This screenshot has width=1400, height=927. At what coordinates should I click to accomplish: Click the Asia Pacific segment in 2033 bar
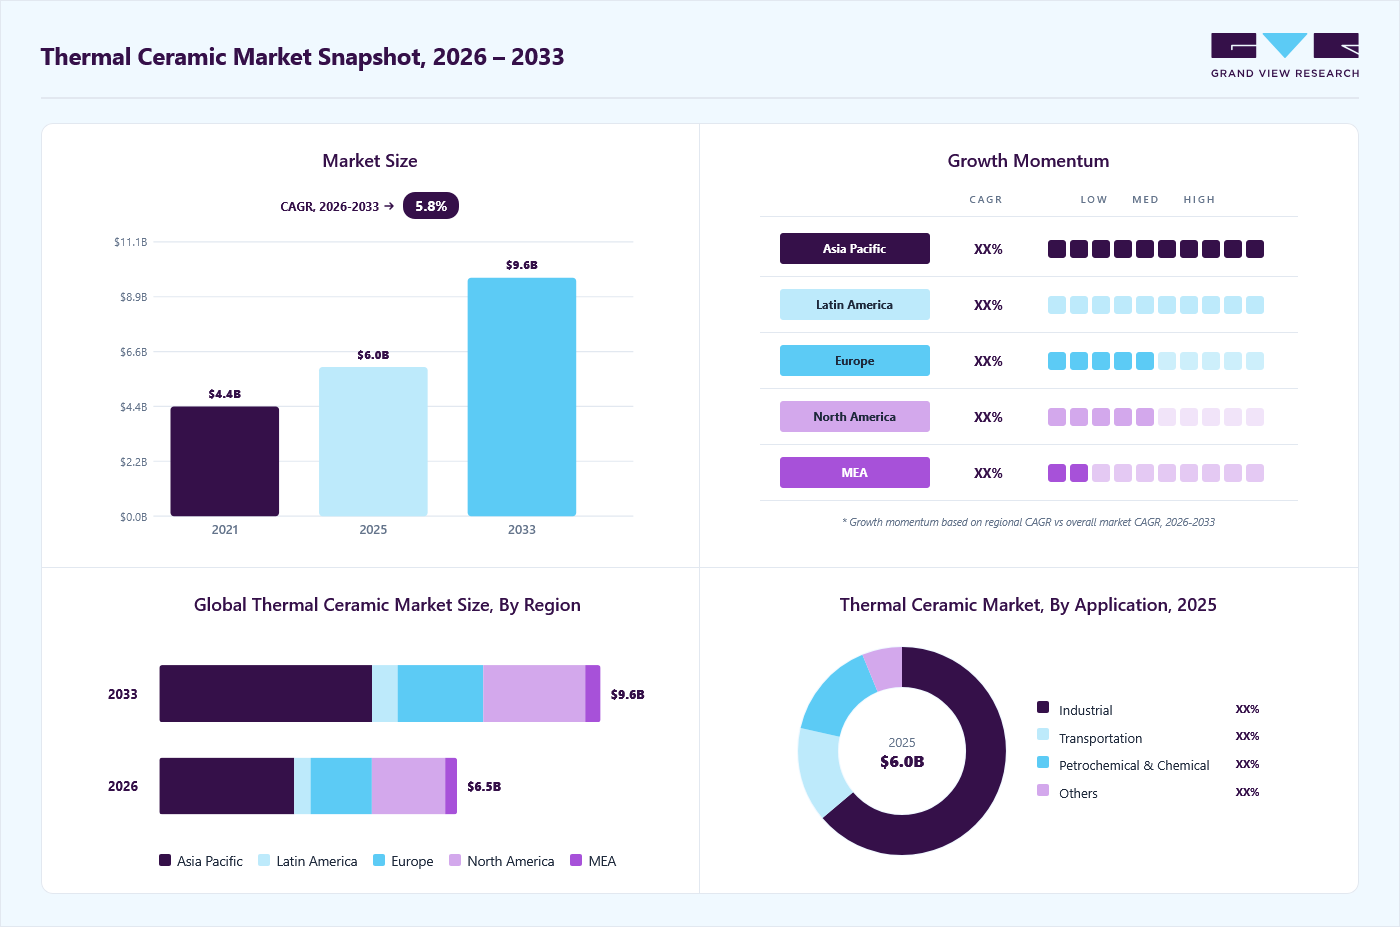click(x=266, y=694)
